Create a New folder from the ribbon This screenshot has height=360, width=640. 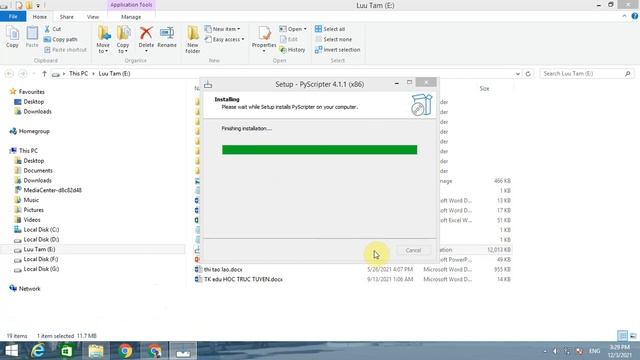[193, 40]
